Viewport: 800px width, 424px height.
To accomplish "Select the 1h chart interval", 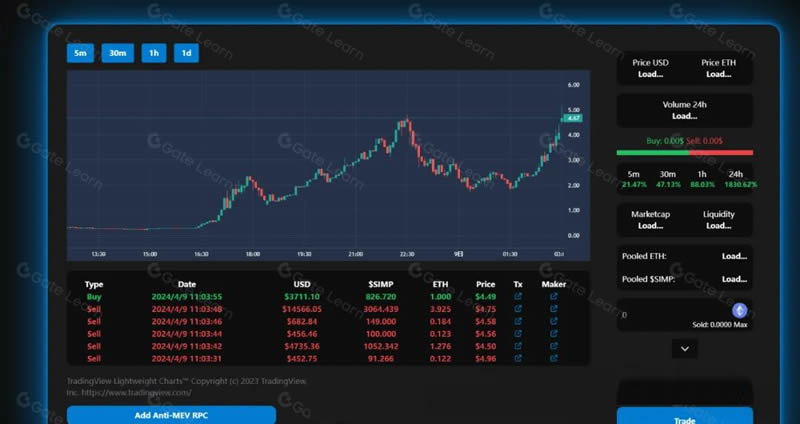I will point(153,53).
